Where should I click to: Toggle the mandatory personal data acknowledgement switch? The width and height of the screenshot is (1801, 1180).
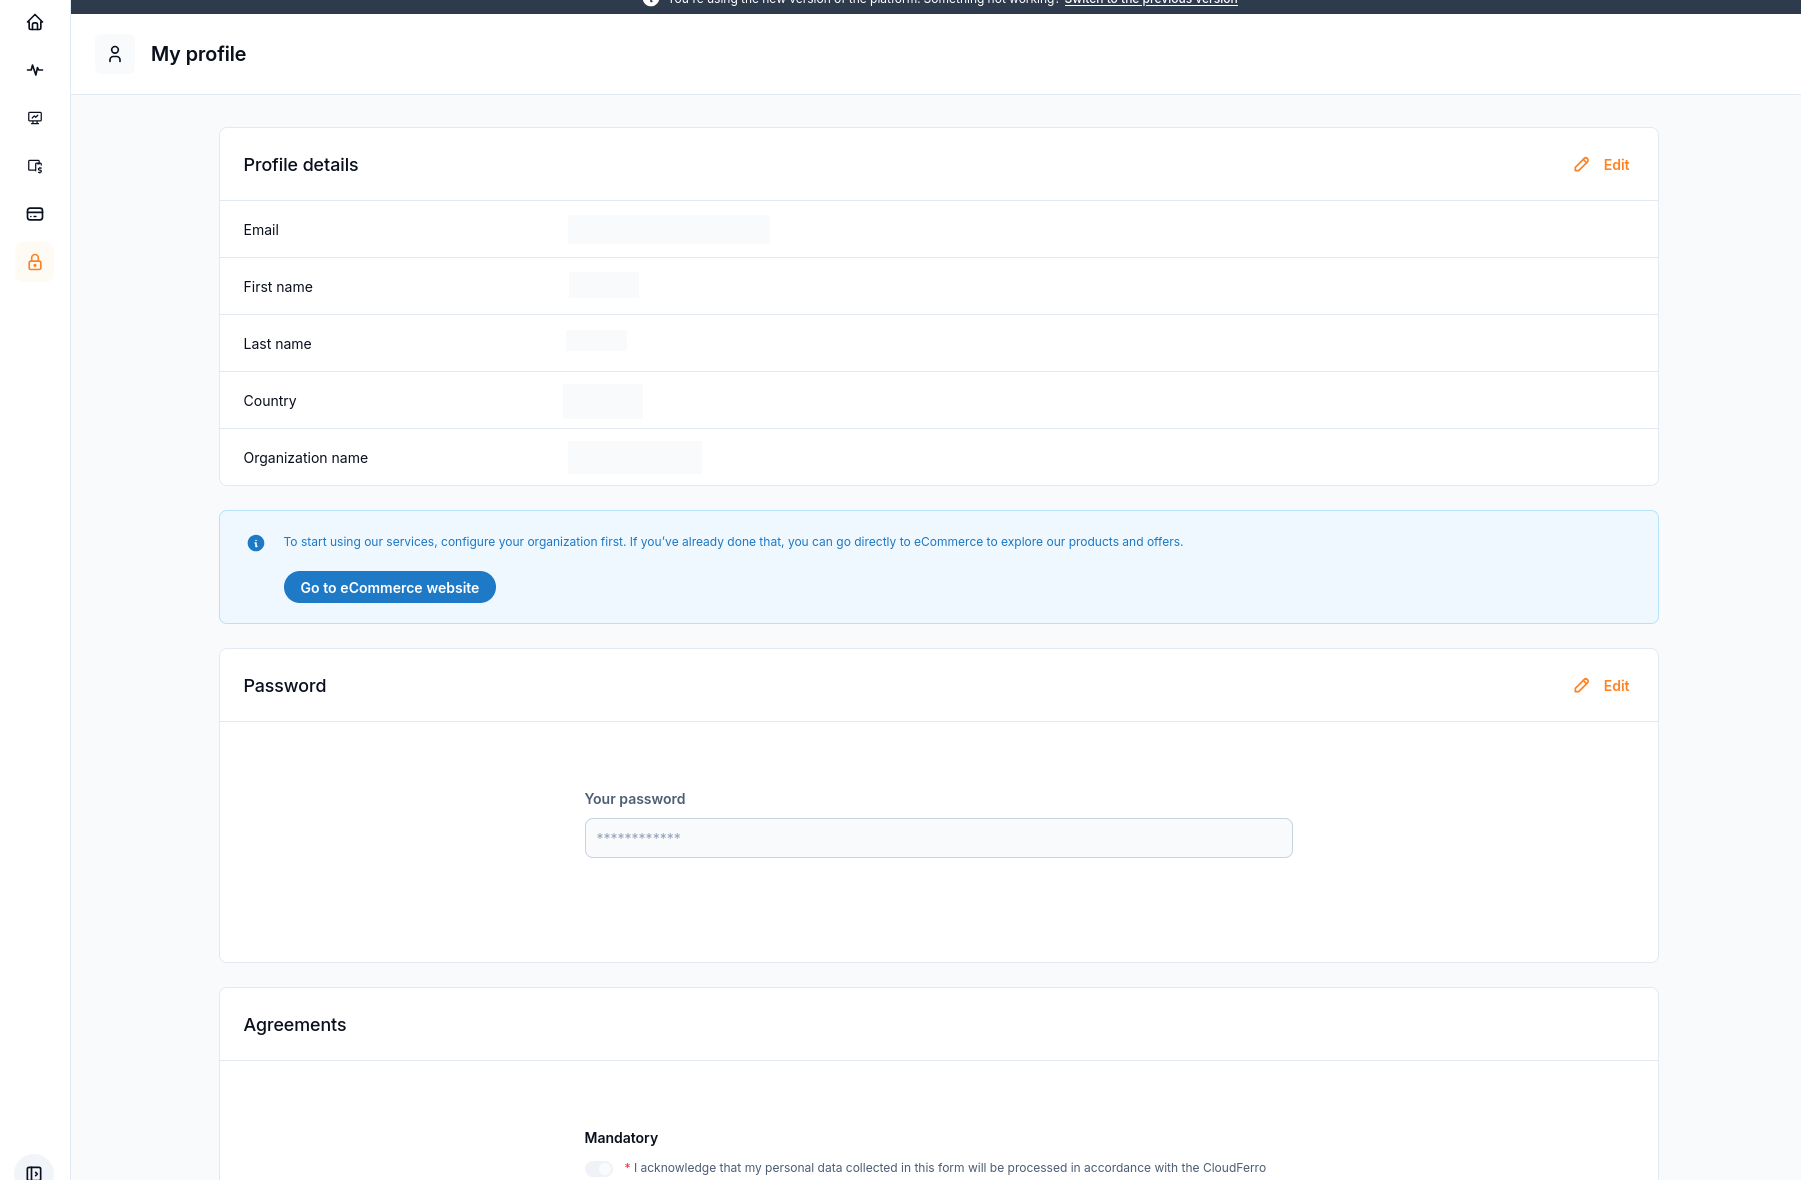[x=599, y=1168]
